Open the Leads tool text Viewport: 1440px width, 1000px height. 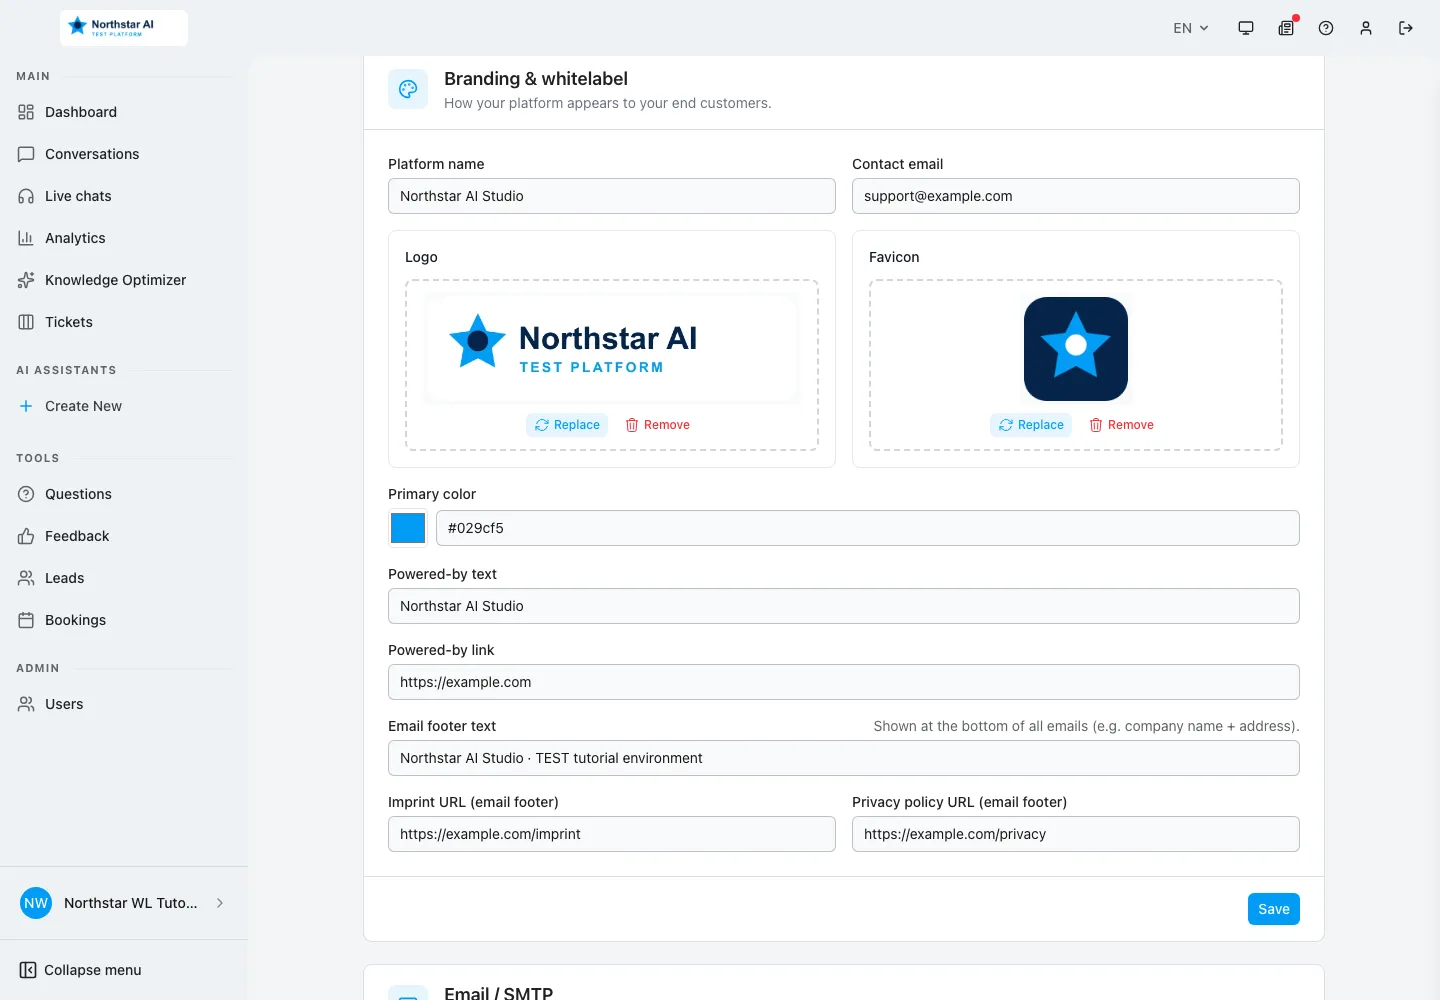click(x=64, y=578)
